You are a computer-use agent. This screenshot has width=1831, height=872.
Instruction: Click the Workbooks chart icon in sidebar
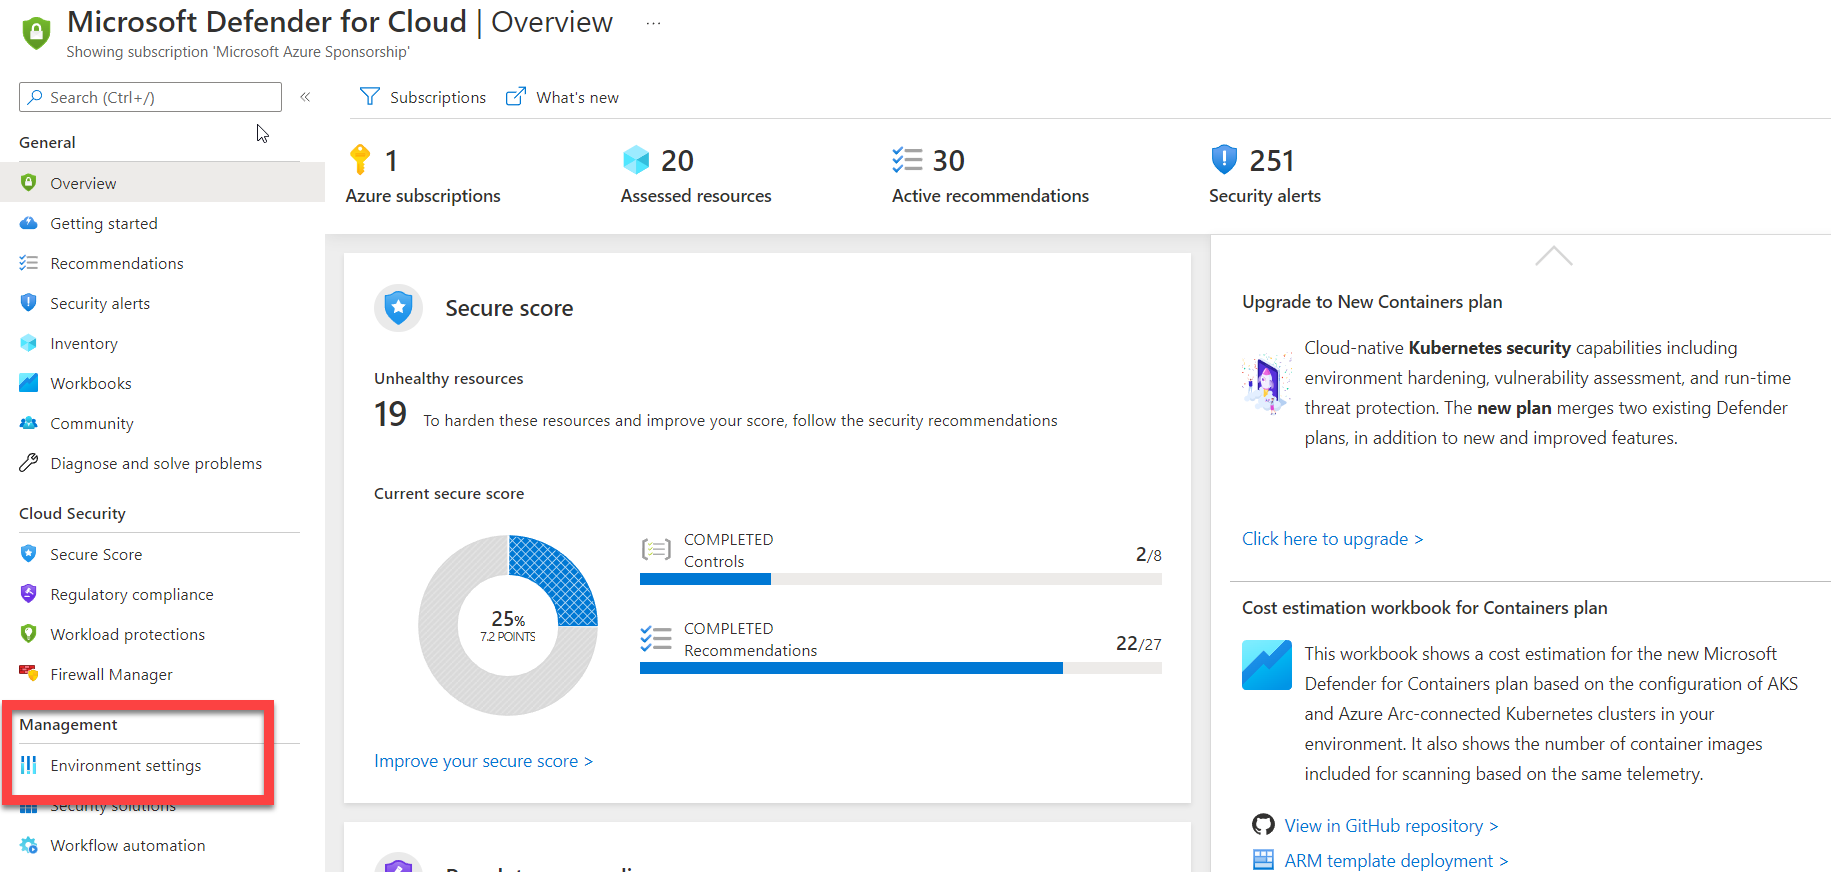29,383
